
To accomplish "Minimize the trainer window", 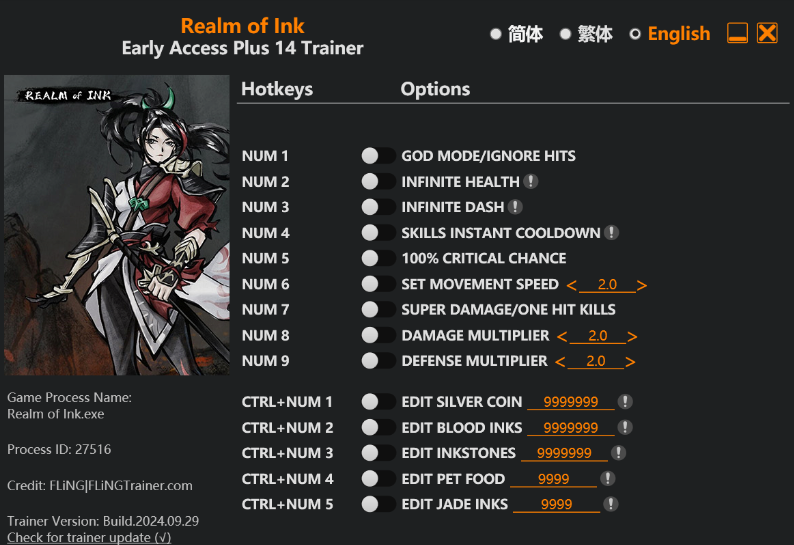I will [738, 34].
